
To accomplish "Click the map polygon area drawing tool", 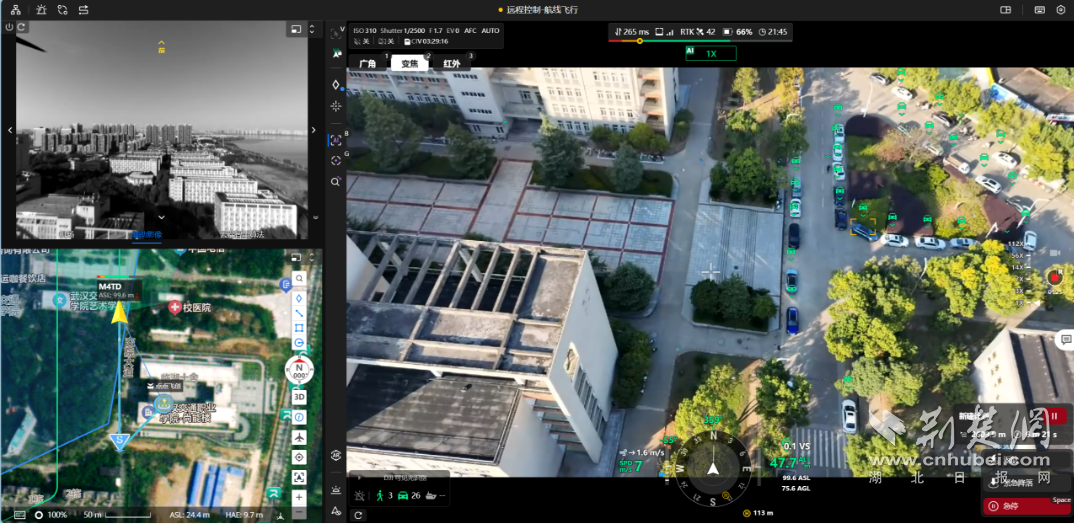I will [299, 327].
